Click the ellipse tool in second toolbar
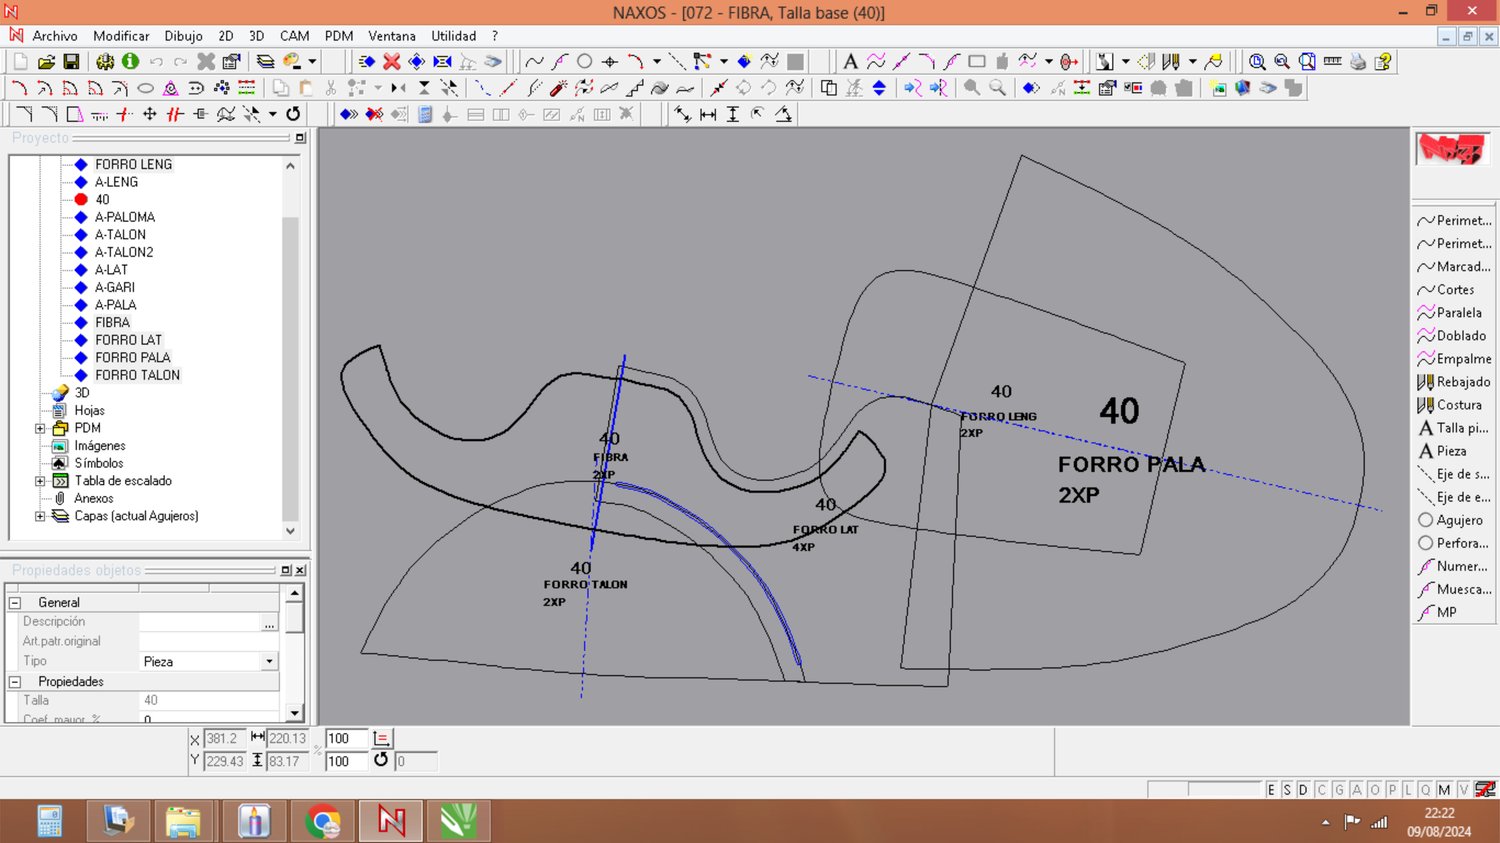 tap(145, 88)
